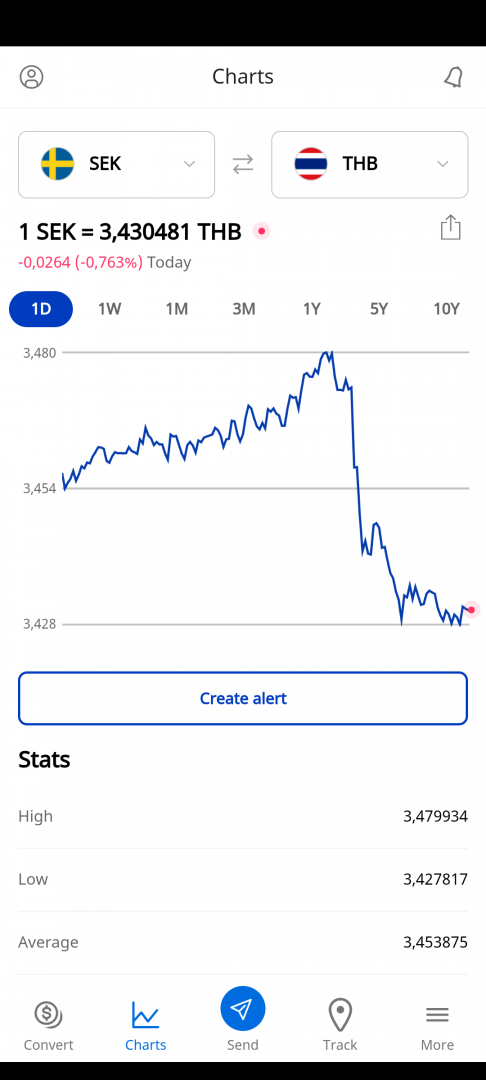Tap the pink live-rate indicator dot
This screenshot has width=486, height=1080.
(262, 231)
